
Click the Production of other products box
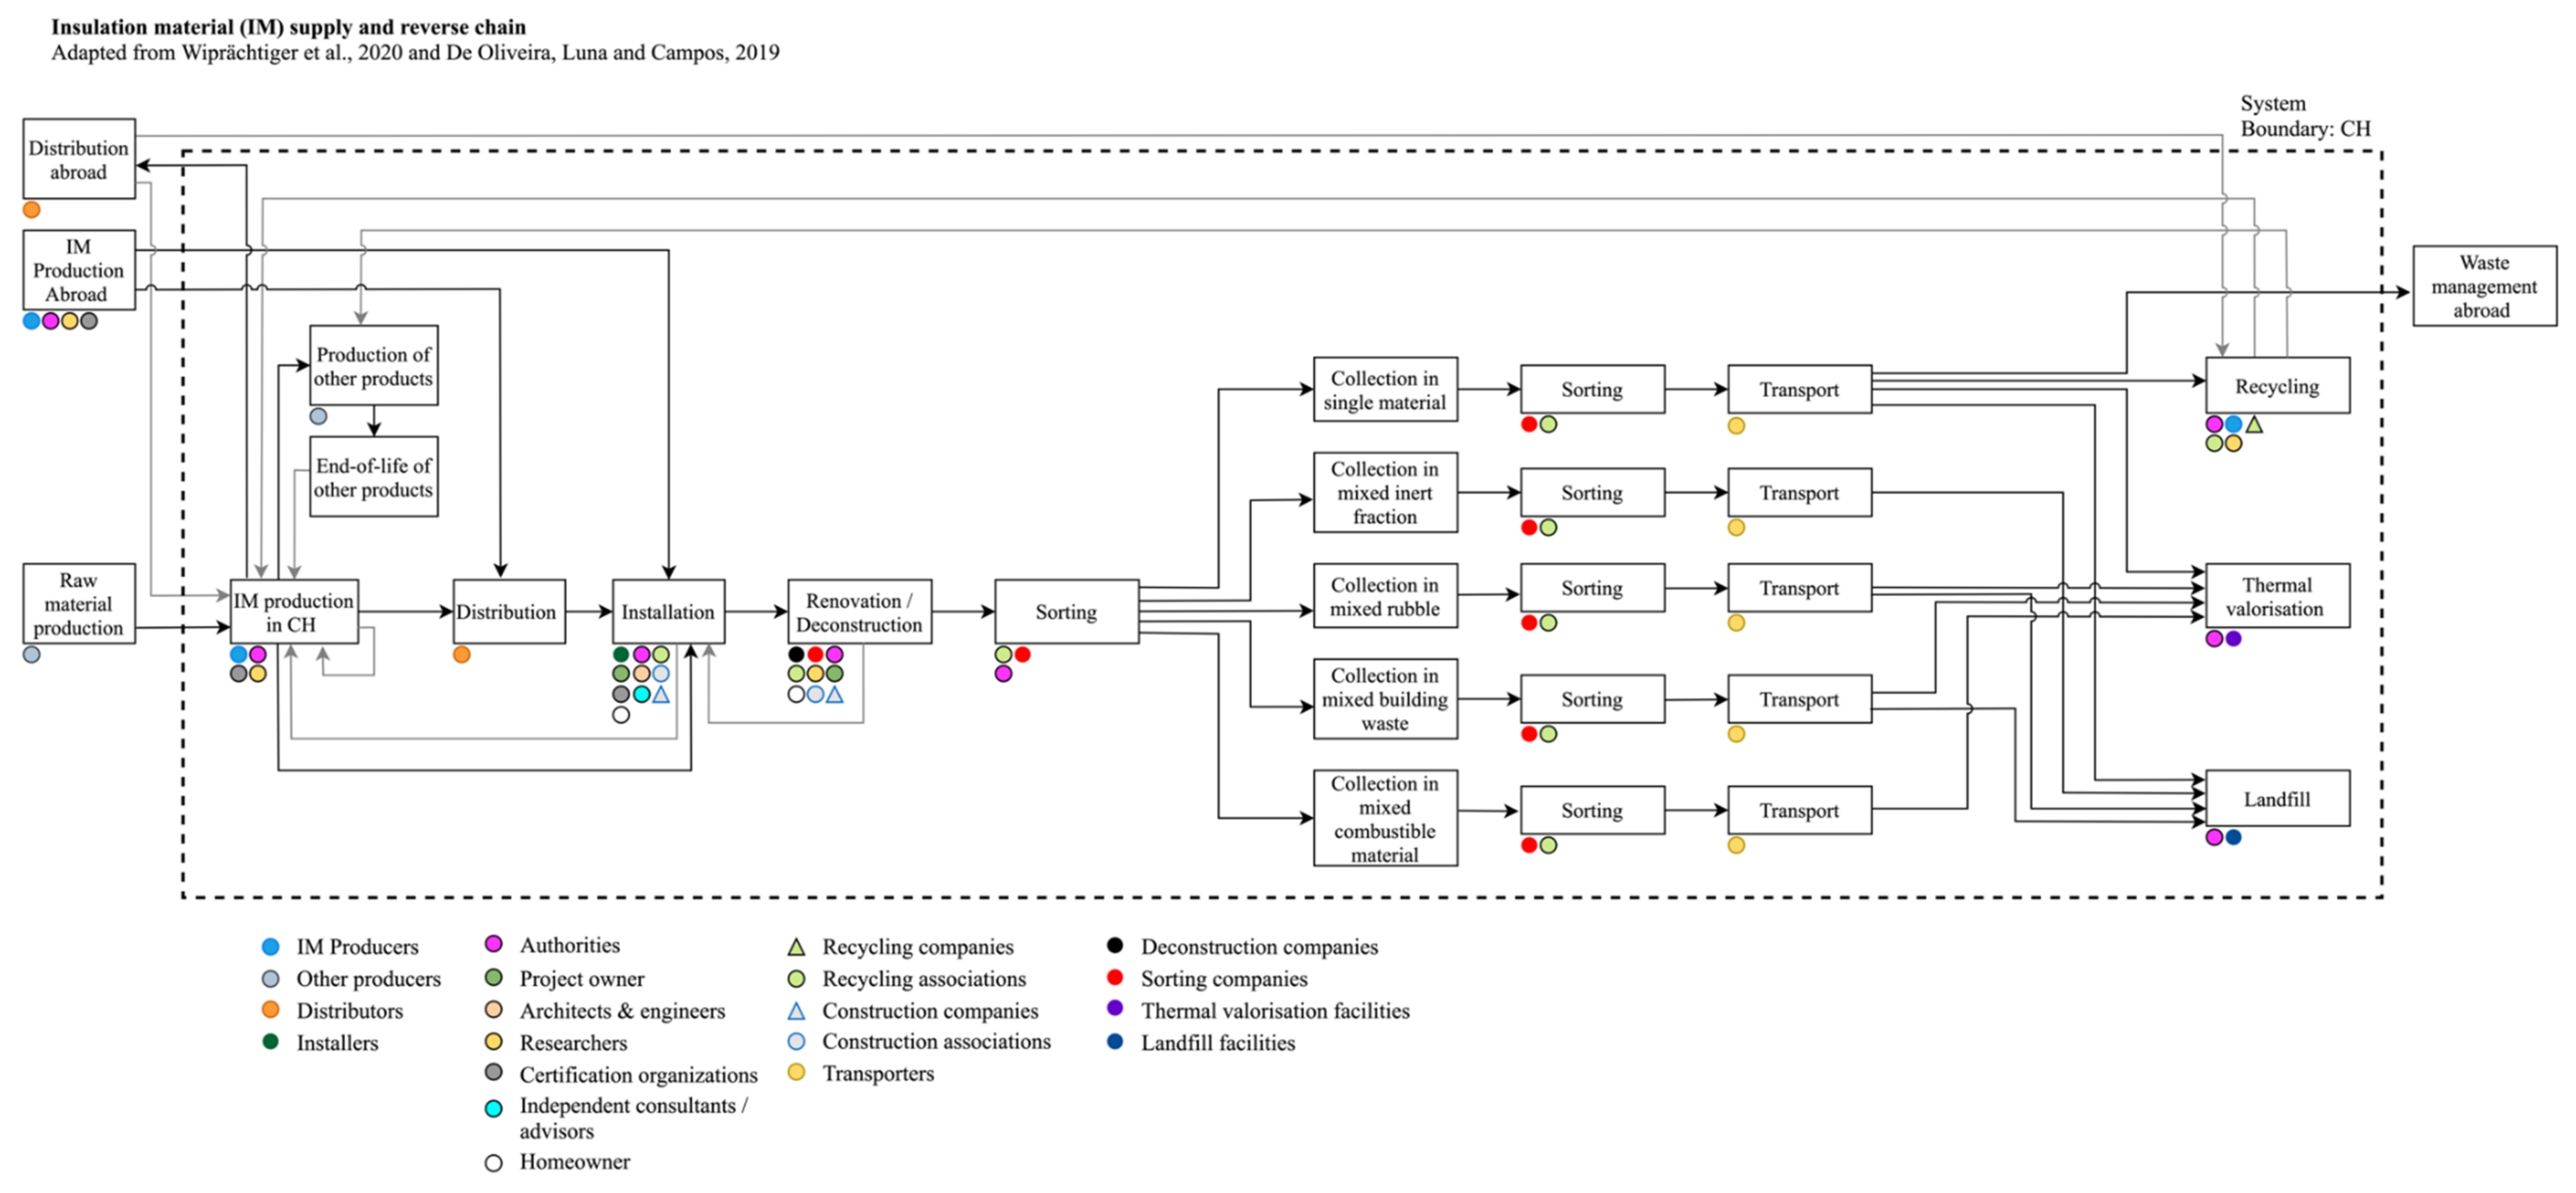374,365
